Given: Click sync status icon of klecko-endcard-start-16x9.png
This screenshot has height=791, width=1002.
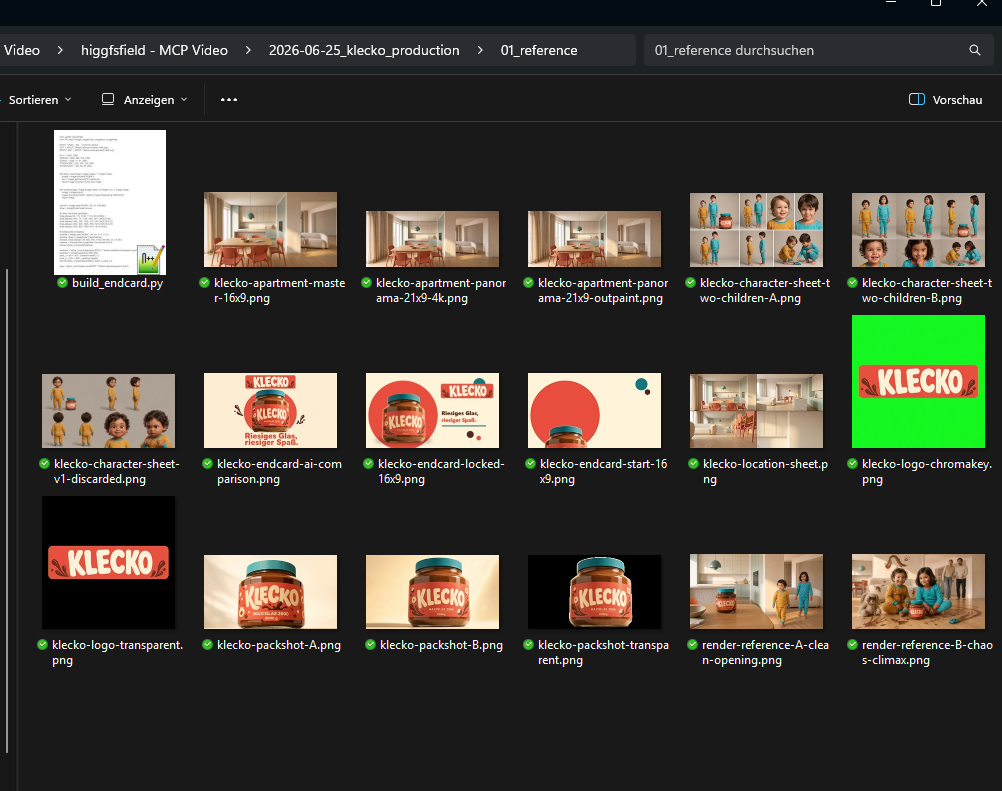Looking at the screenshot, I should pyautogui.click(x=530, y=464).
